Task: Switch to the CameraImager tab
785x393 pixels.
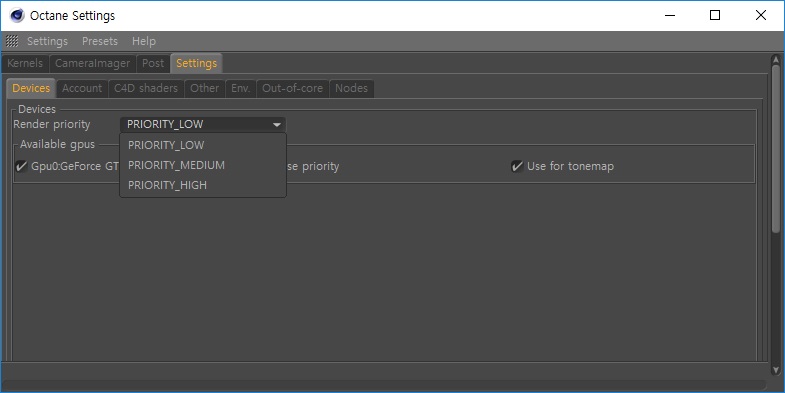Action: pos(93,63)
